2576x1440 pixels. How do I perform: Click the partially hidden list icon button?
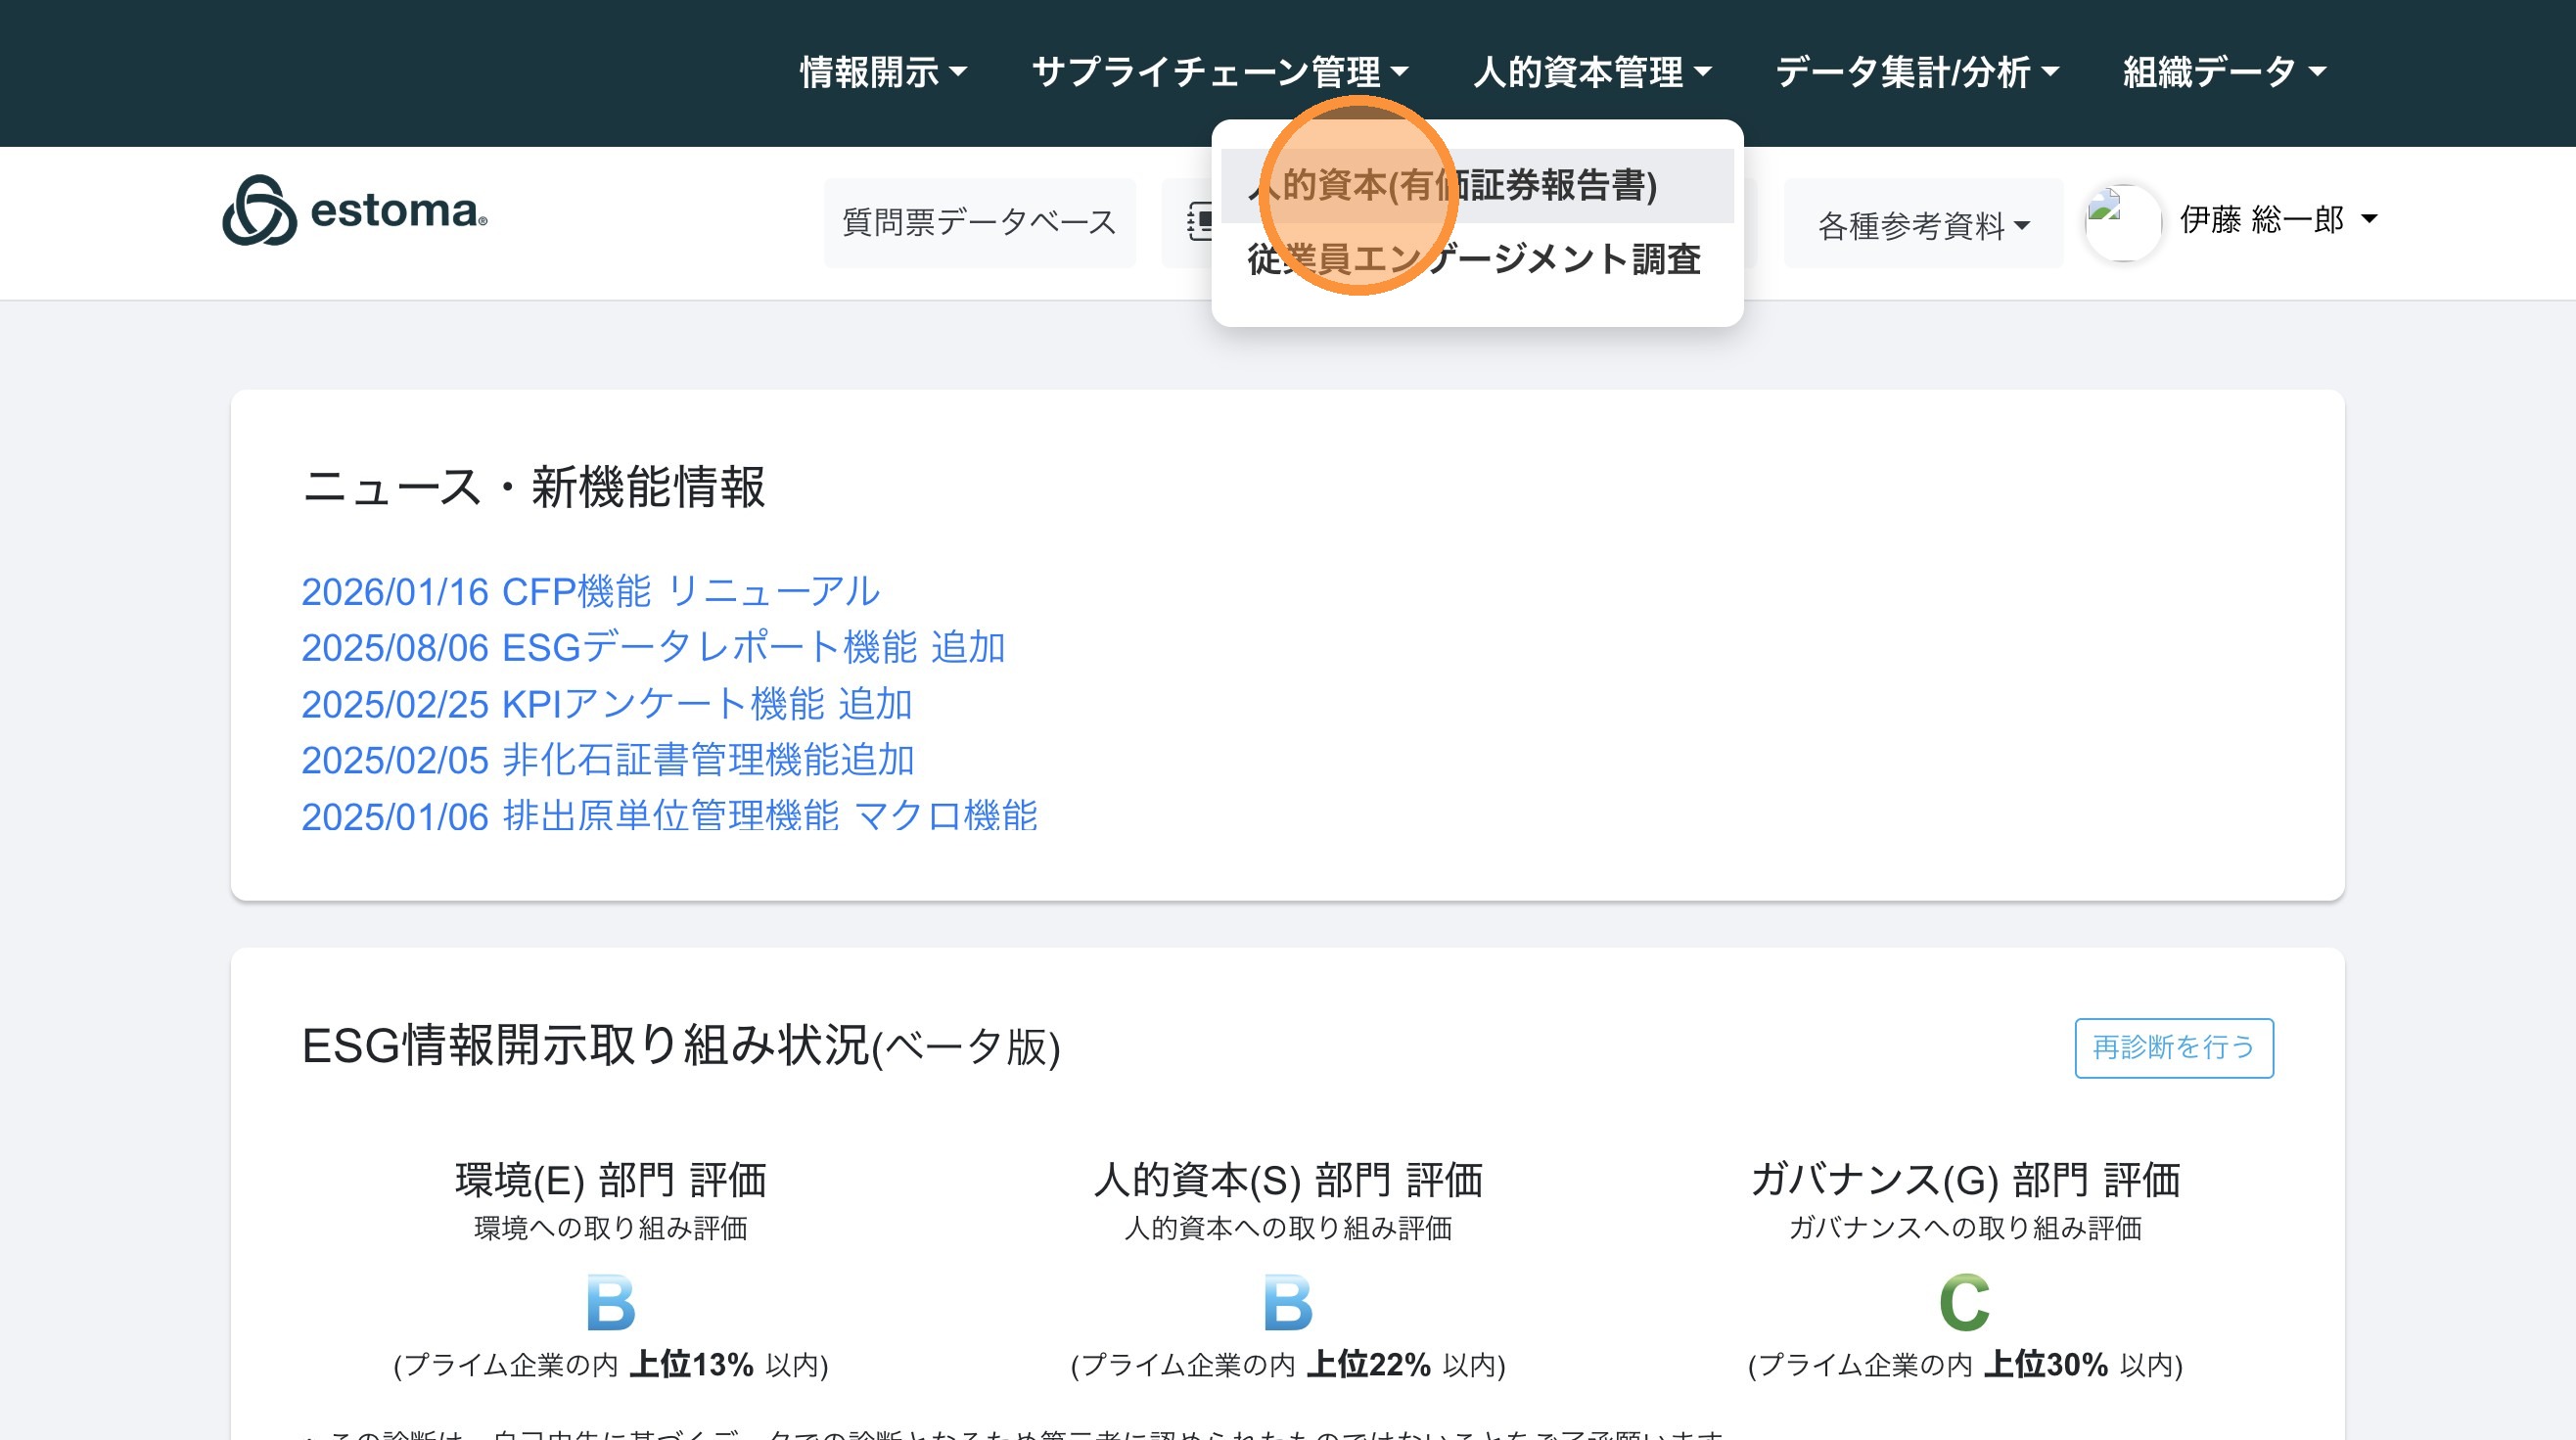(1198, 222)
